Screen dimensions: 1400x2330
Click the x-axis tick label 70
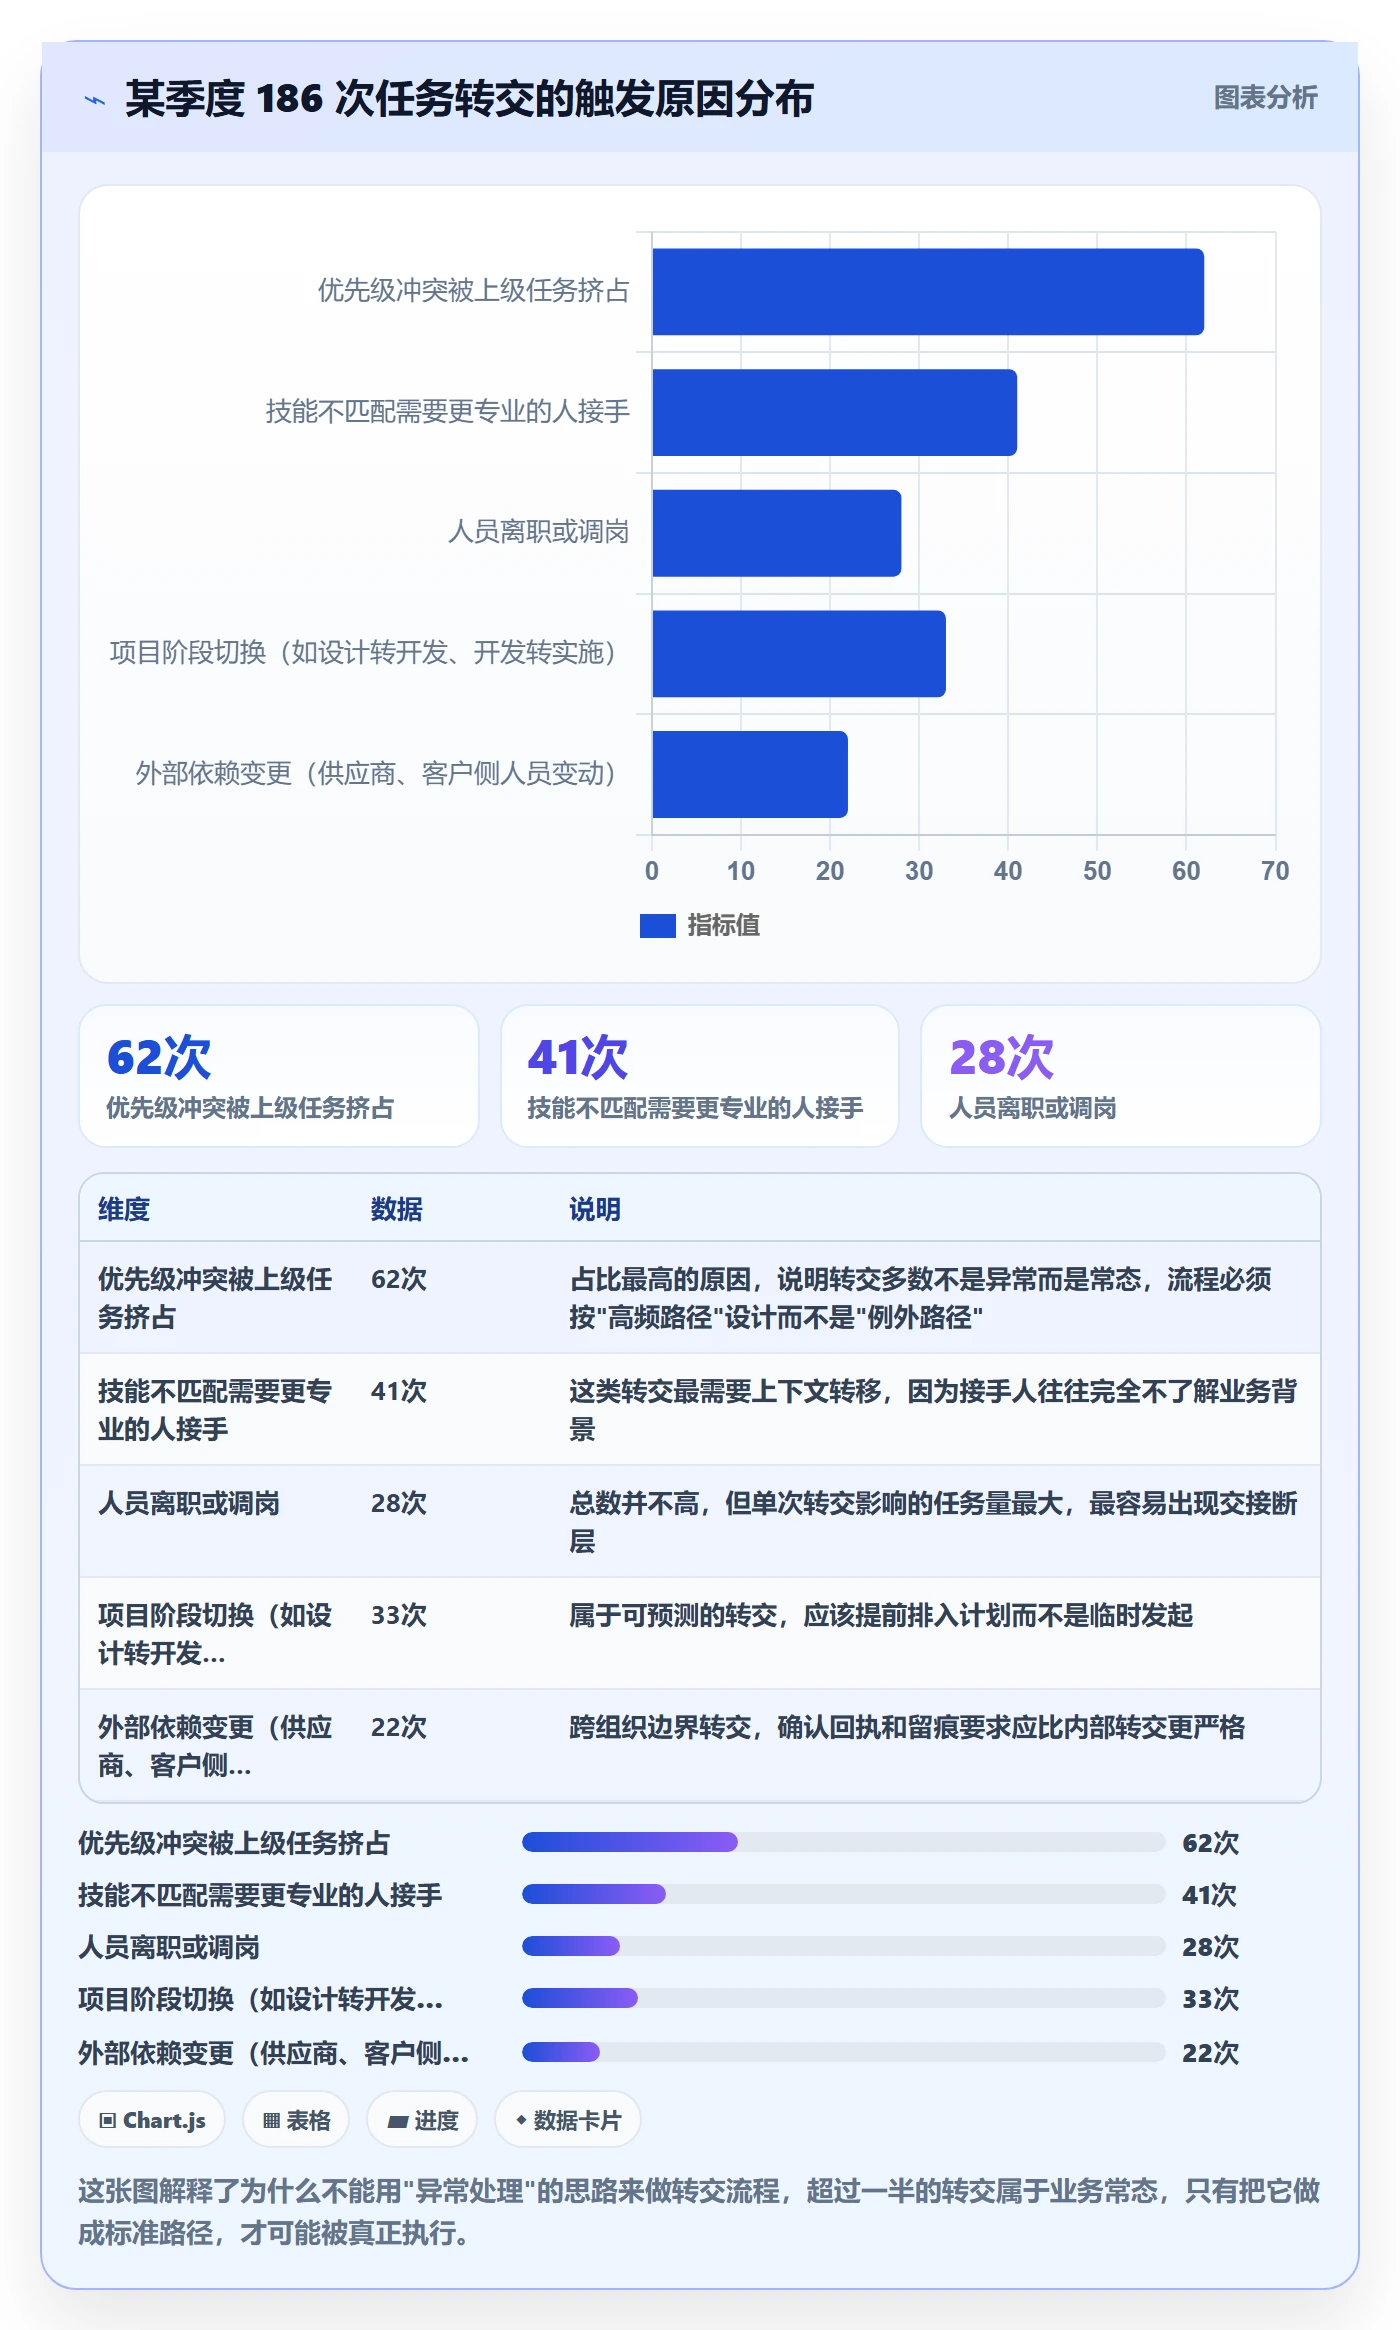pyautogui.click(x=1275, y=871)
